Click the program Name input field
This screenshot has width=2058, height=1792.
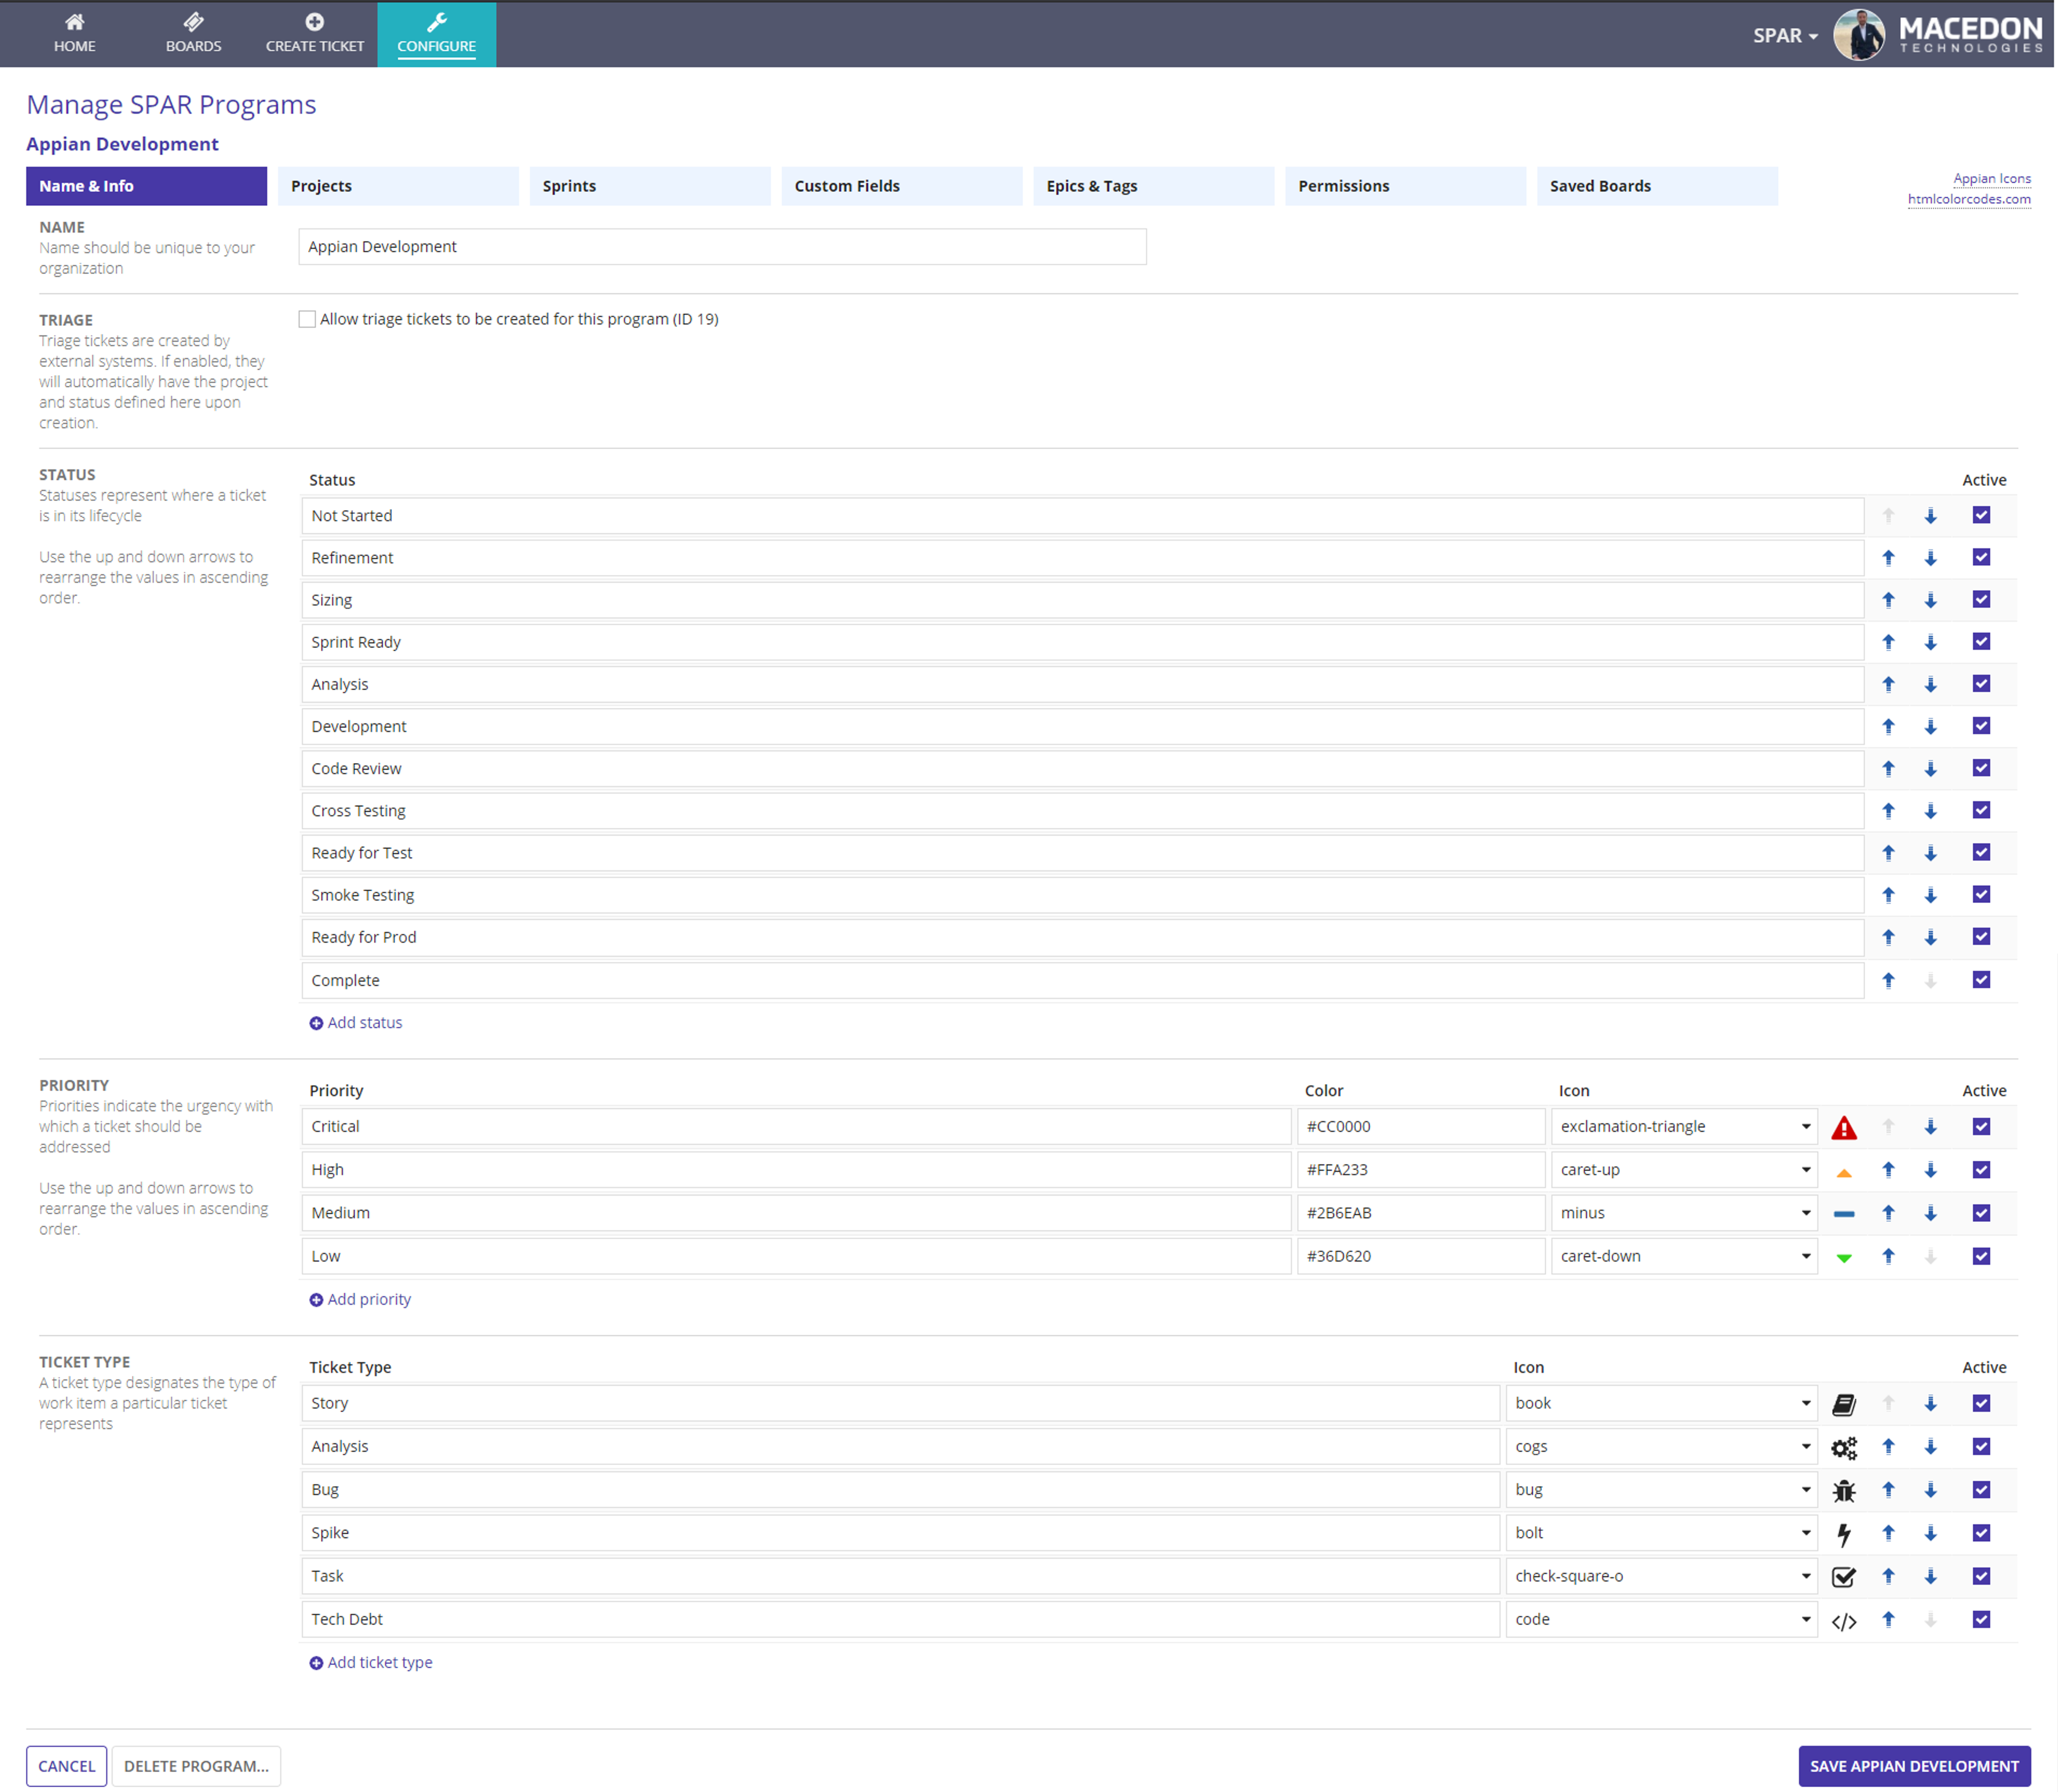(x=722, y=247)
